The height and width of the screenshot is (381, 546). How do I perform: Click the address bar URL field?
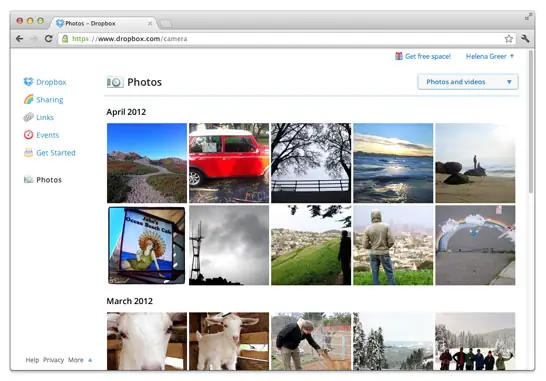[x=287, y=39]
